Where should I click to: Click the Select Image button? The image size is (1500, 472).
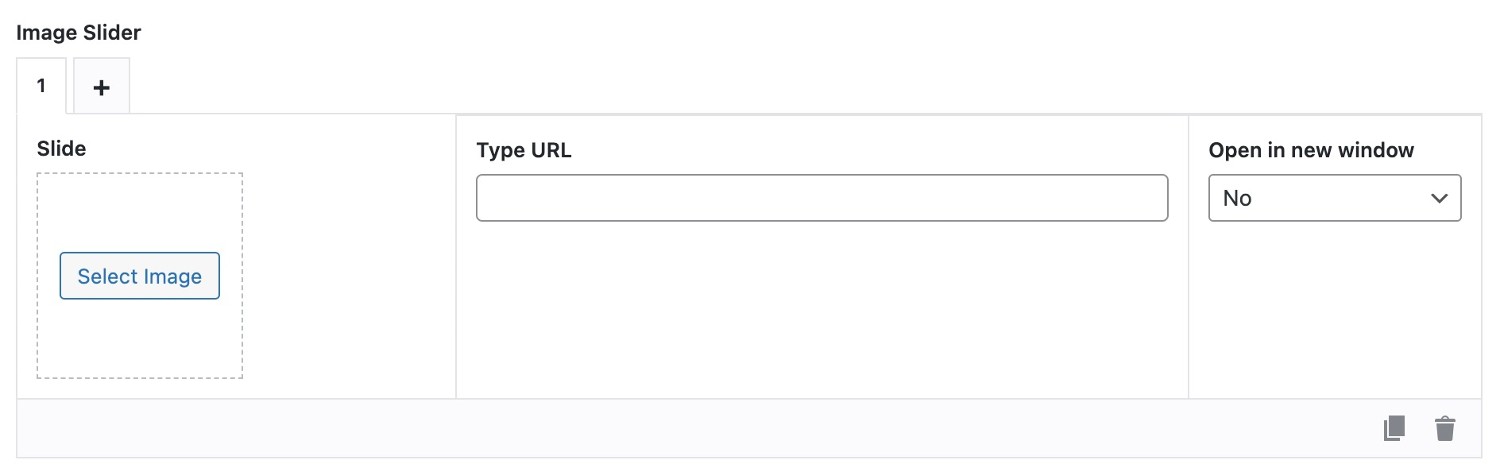(x=140, y=276)
